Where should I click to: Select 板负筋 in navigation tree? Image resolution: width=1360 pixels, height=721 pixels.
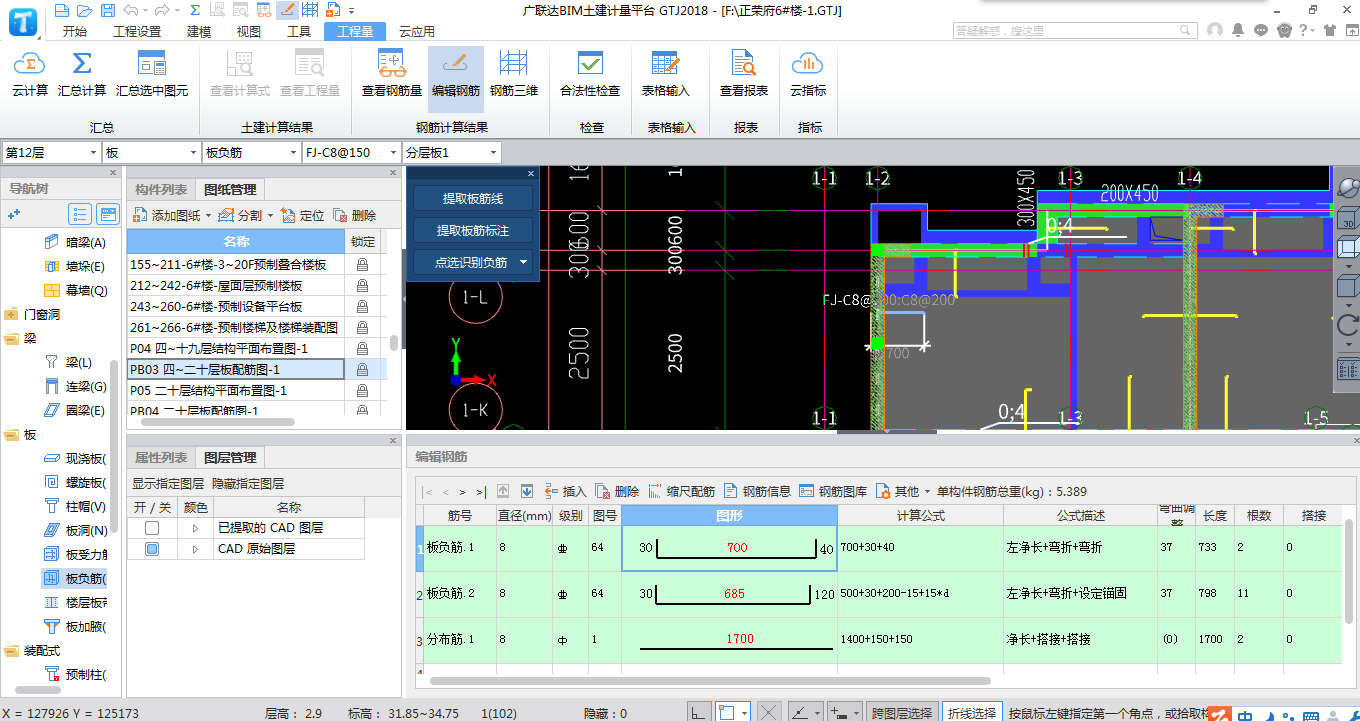tap(76, 578)
